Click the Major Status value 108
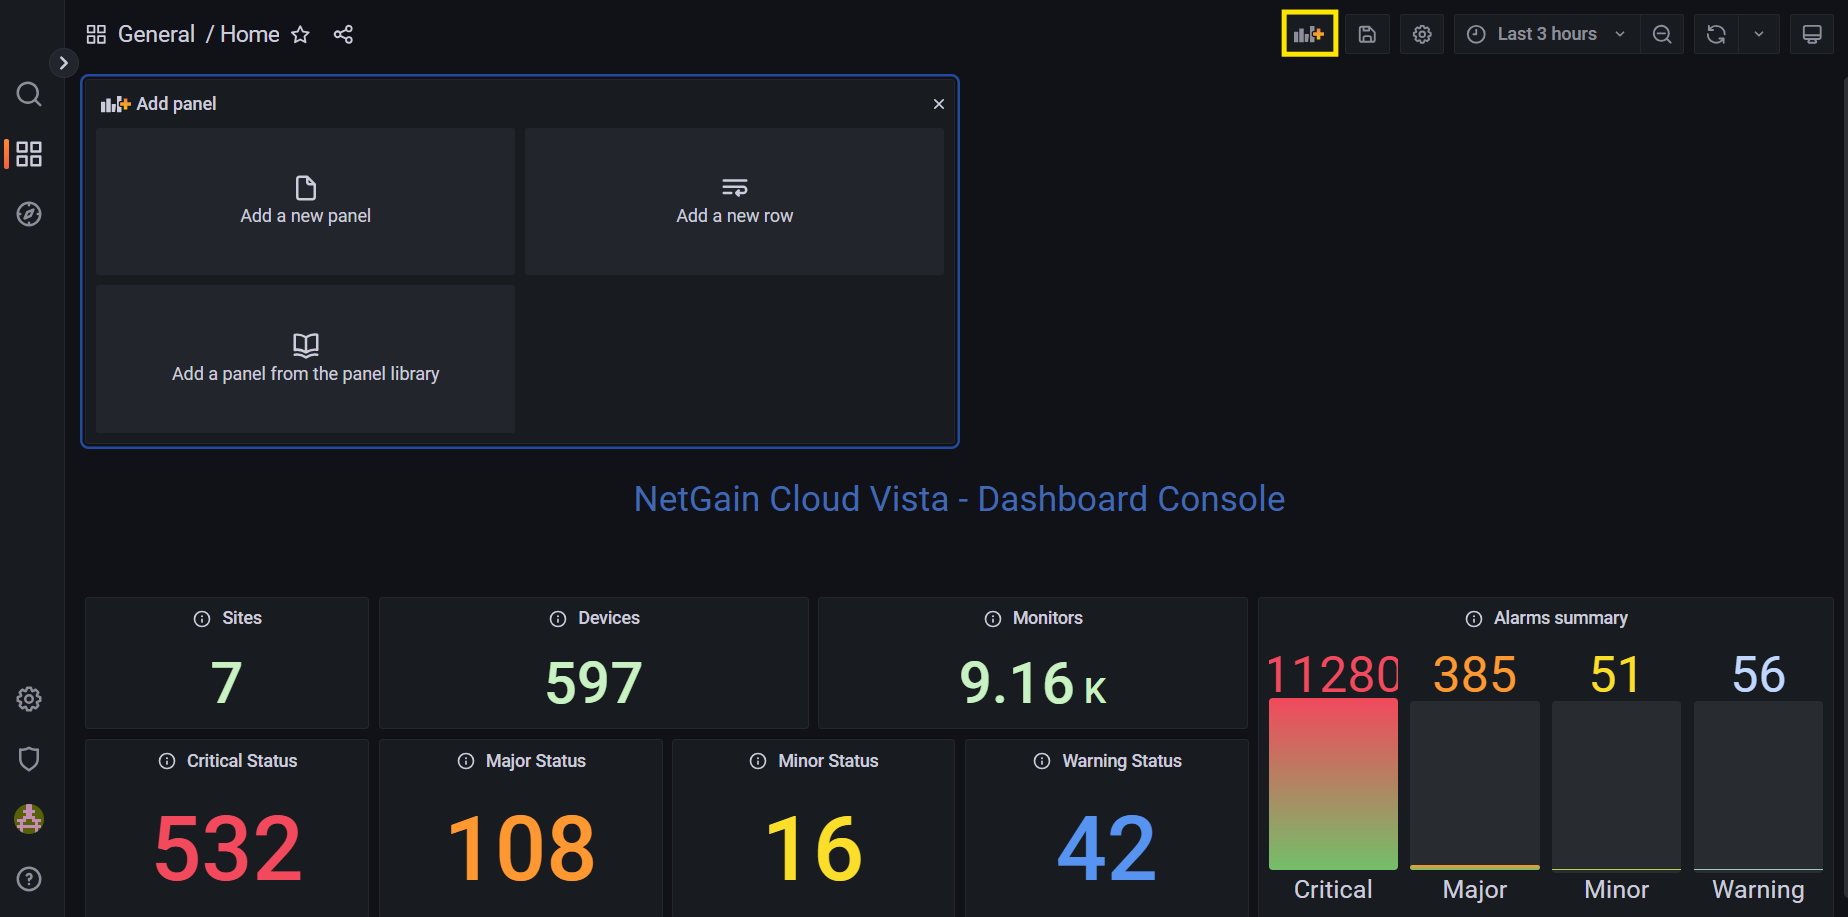1848x917 pixels. 521,849
